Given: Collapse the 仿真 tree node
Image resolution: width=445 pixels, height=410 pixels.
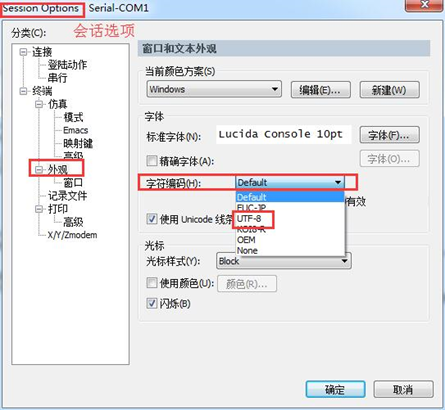Looking at the screenshot, I should pos(39,104).
